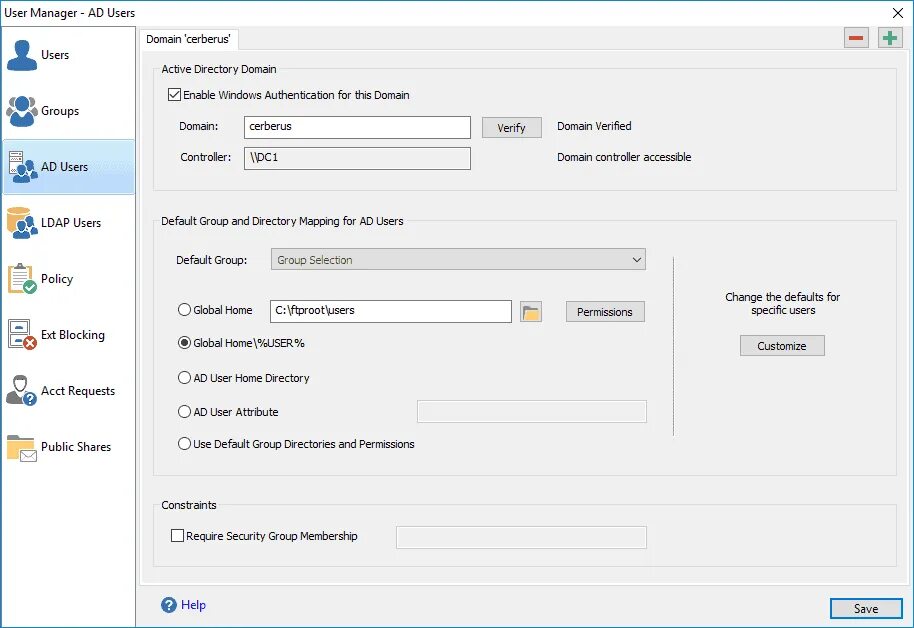914x628 pixels.
Task: Click Customize for specific users
Action: [782, 346]
